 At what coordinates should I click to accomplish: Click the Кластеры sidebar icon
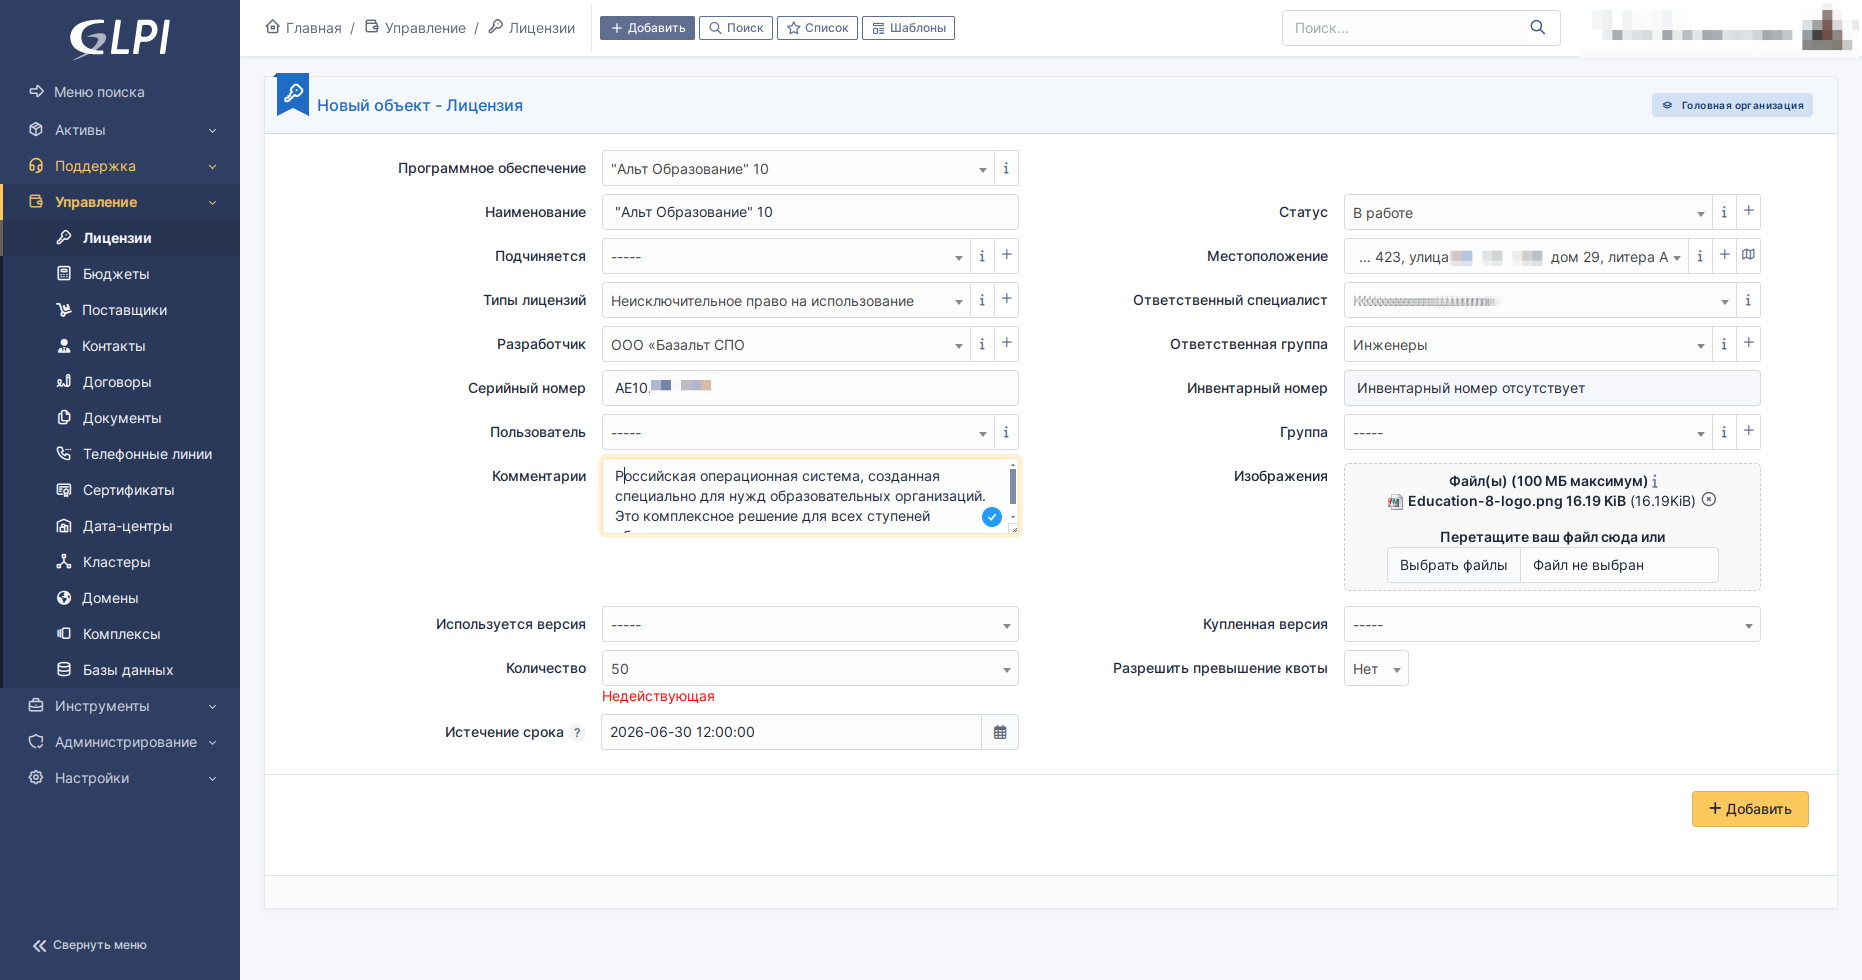[x=64, y=562]
